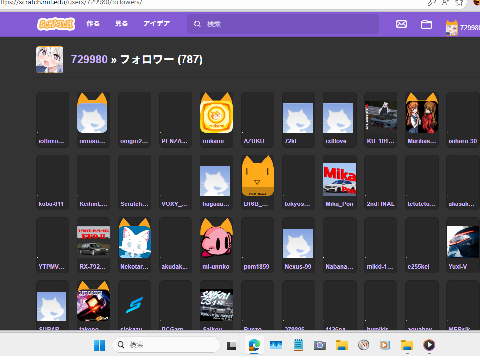Open the akudak... username link
480x360 pixels.
tap(175, 266)
